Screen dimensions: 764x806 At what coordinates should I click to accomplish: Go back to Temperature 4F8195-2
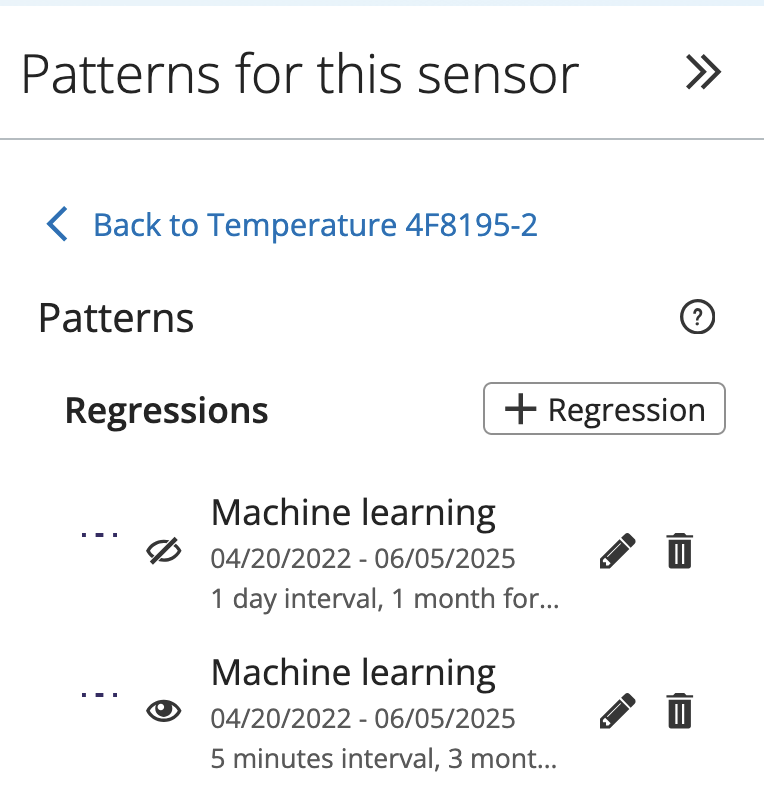click(315, 225)
